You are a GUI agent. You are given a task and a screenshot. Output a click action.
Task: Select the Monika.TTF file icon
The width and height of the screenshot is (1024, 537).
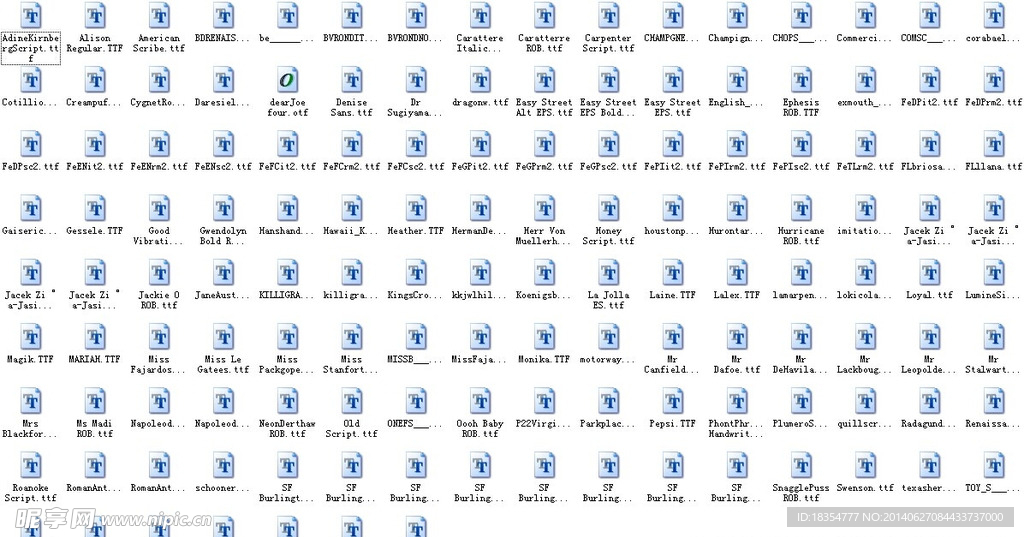click(x=544, y=337)
